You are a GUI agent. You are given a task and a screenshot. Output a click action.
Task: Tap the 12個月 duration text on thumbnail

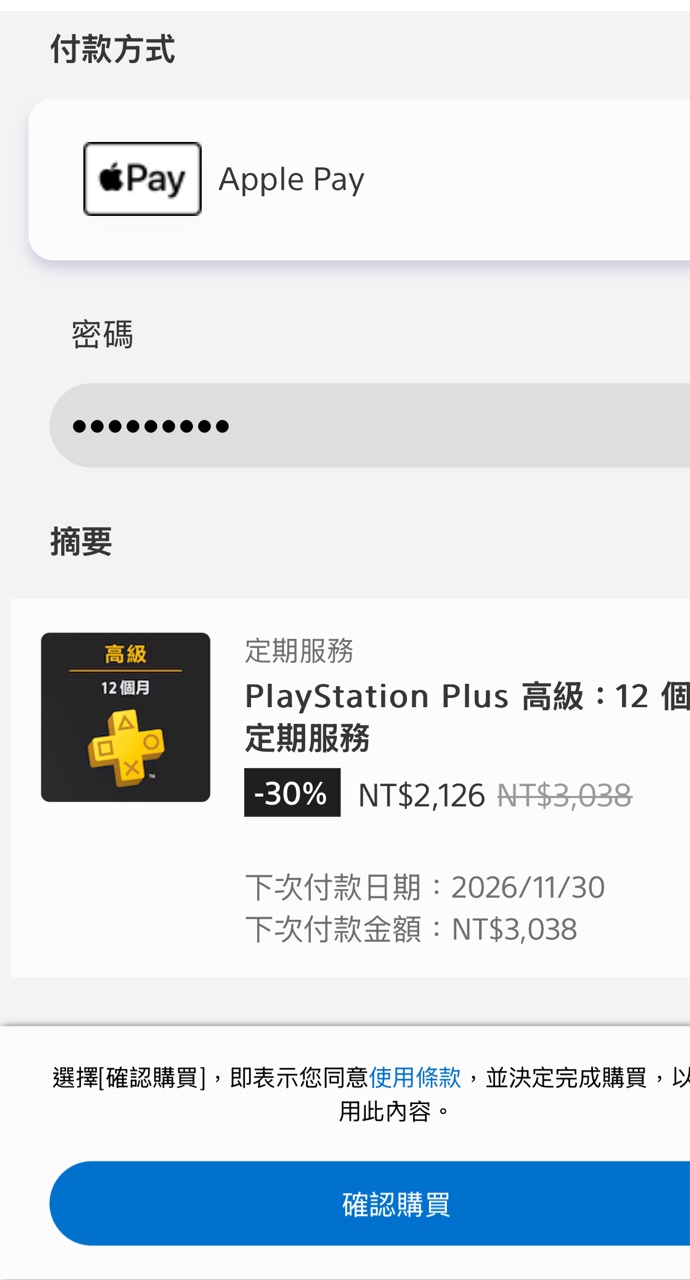(x=126, y=689)
